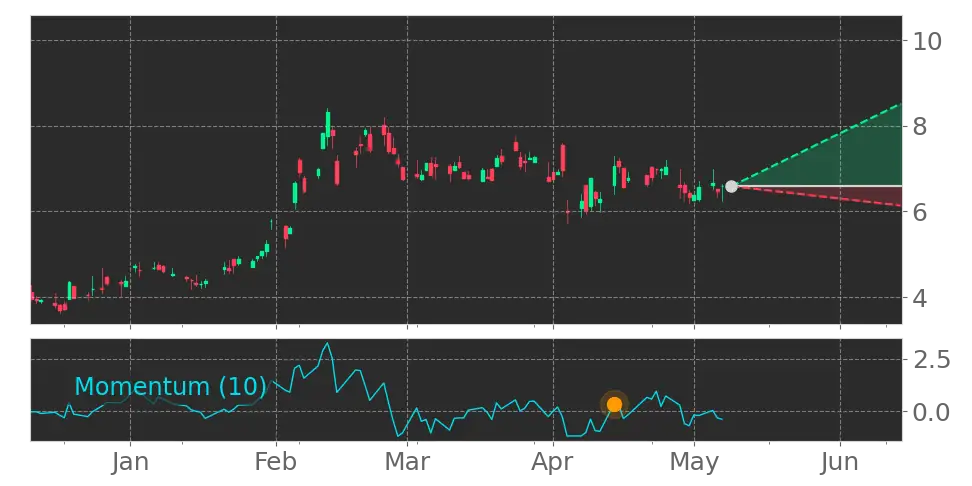Click the orange momentum signal marker

[x=614, y=405]
